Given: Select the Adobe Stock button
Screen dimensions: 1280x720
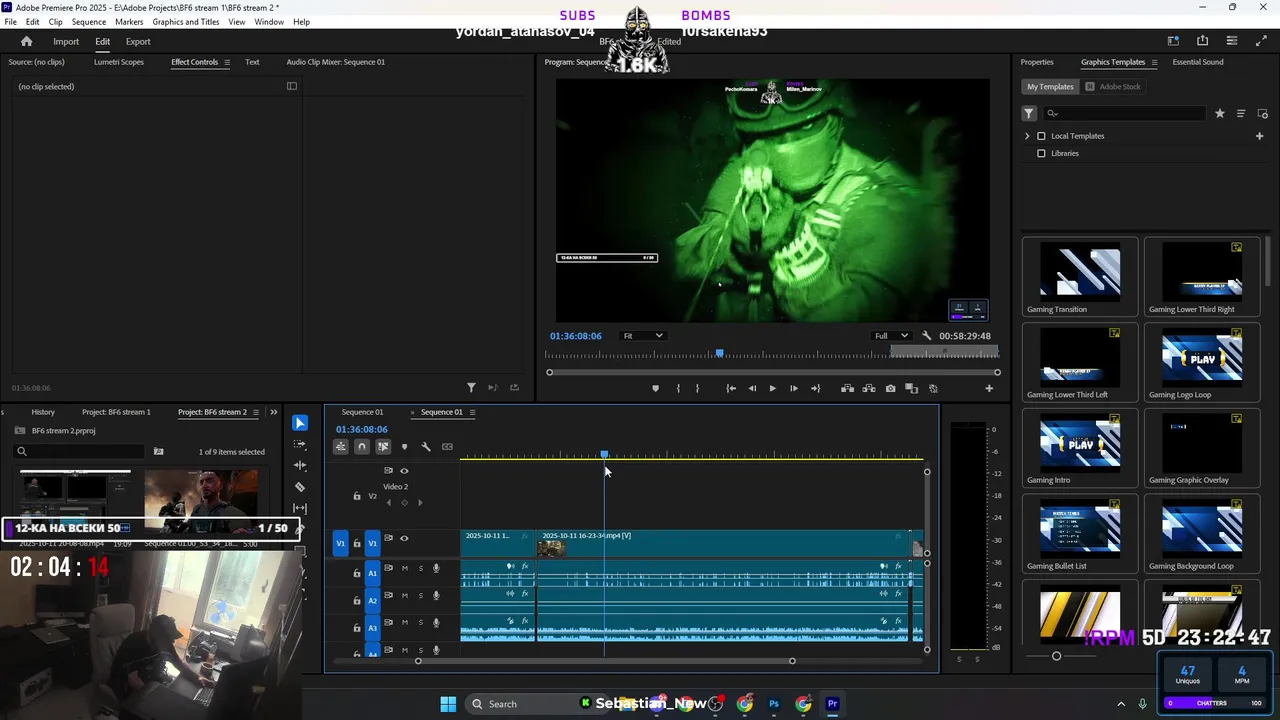Looking at the screenshot, I should tap(1113, 87).
